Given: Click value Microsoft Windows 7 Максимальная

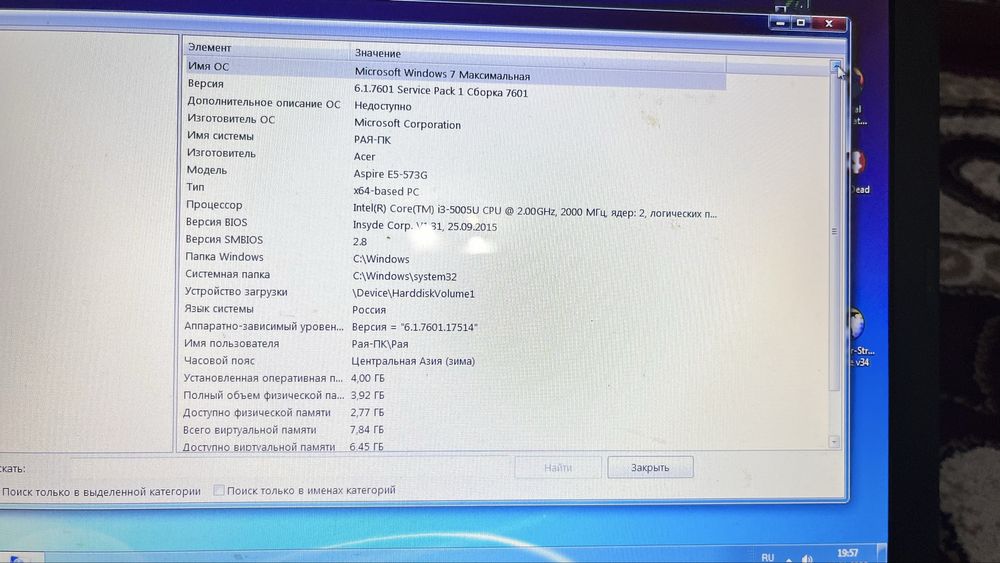Looking at the screenshot, I should pyautogui.click(x=442, y=74).
